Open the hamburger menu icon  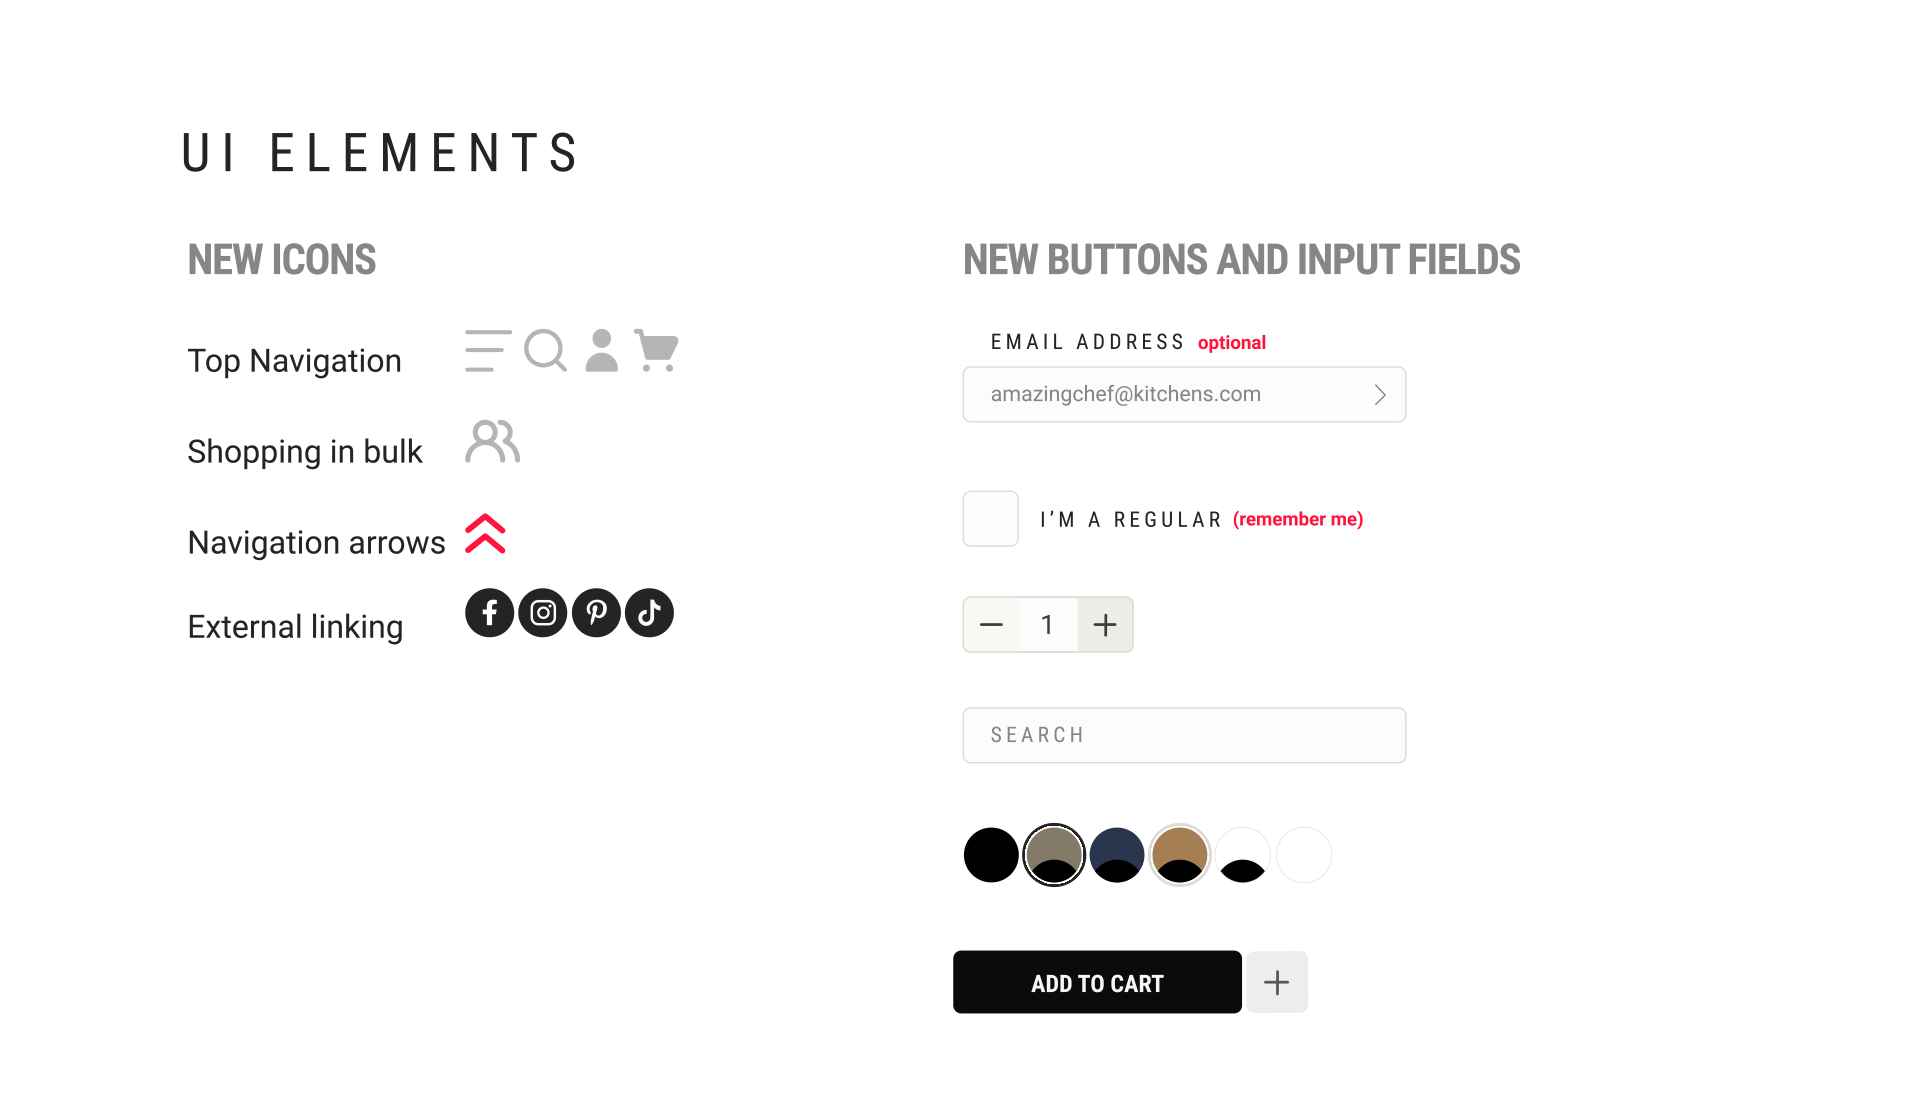tap(487, 351)
